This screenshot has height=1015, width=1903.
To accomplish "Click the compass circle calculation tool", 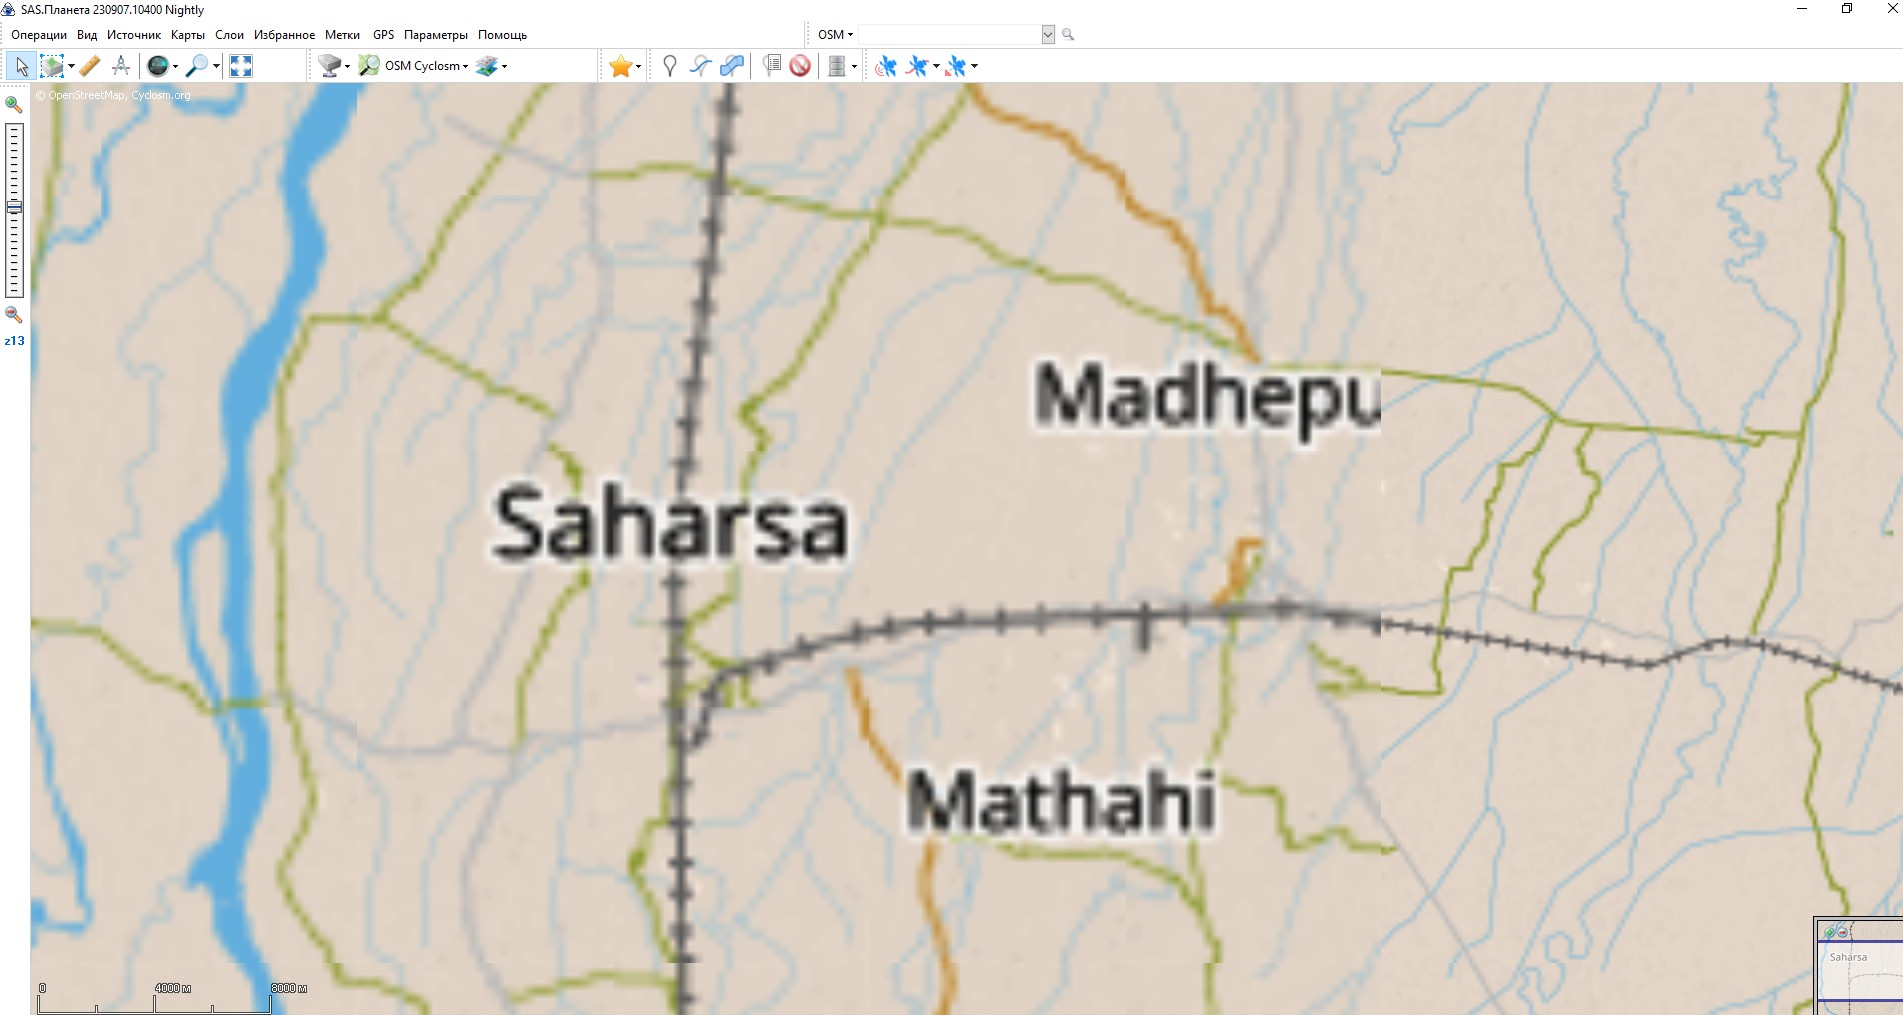I will pyautogui.click(x=121, y=66).
